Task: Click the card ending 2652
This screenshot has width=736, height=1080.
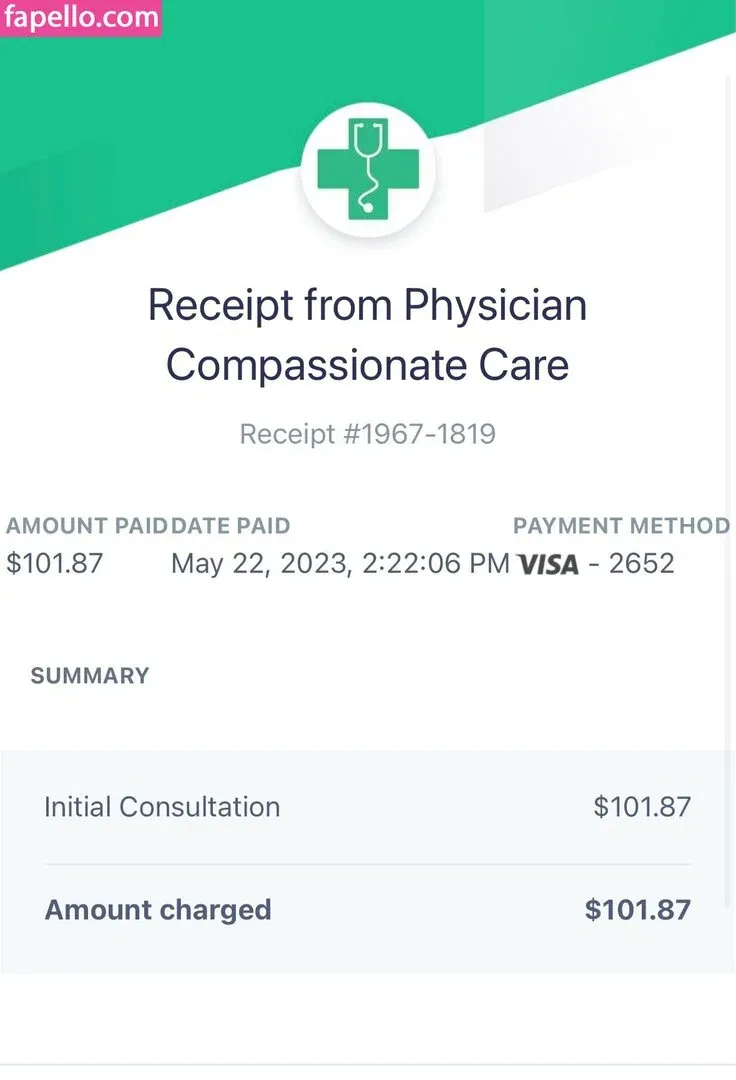Action: point(641,563)
